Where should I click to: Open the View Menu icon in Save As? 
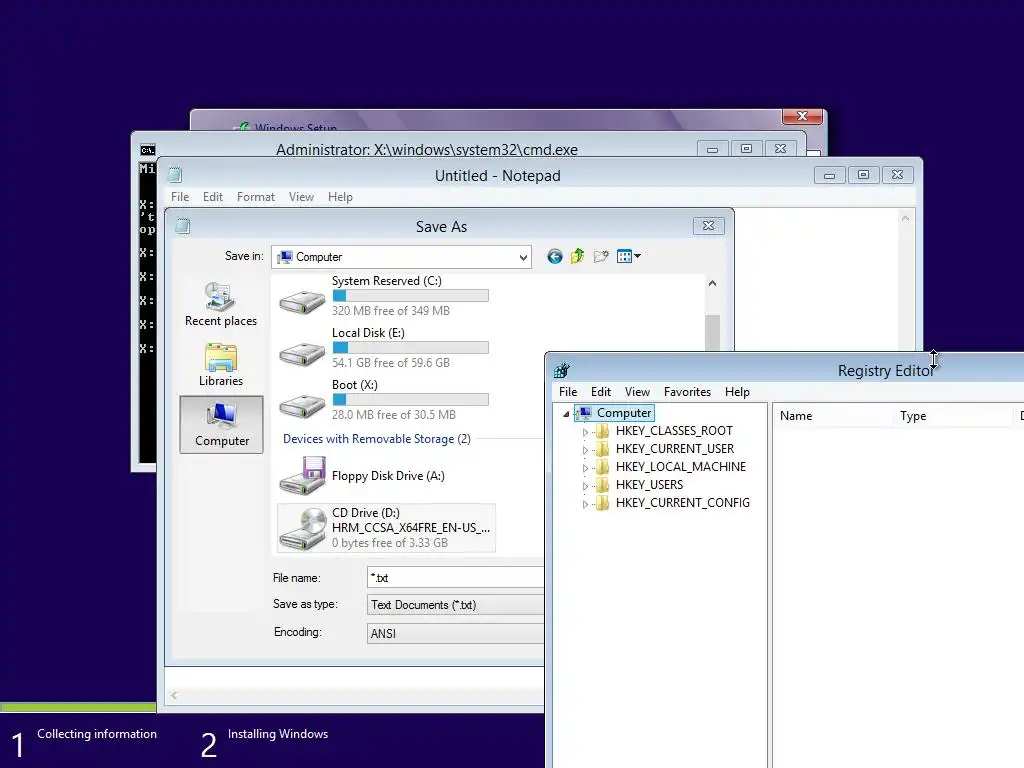coord(628,257)
